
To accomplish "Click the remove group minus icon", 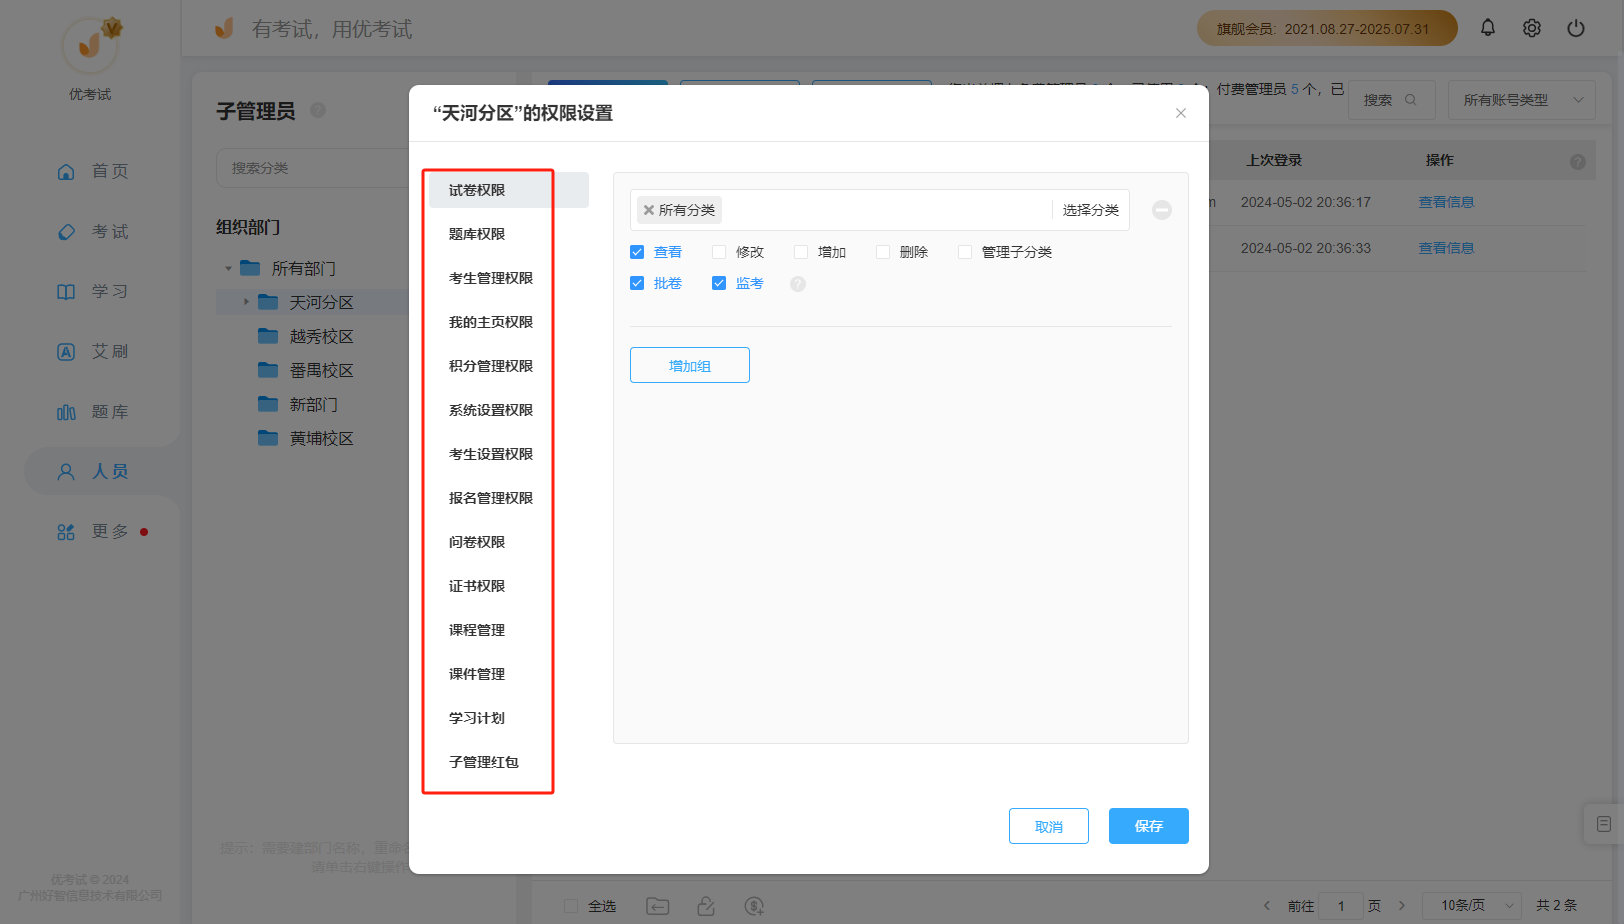I will [x=1162, y=210].
